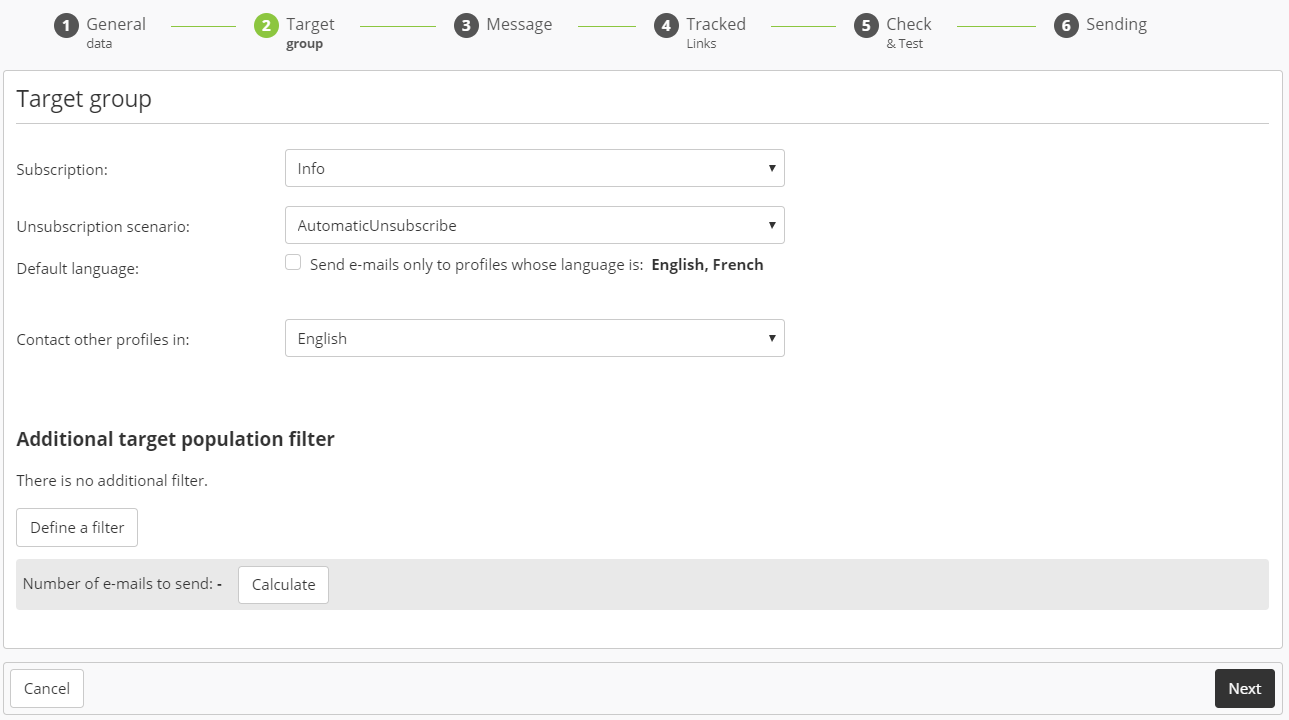Click step 5 number circle icon
The image size is (1289, 720).
click(866, 26)
